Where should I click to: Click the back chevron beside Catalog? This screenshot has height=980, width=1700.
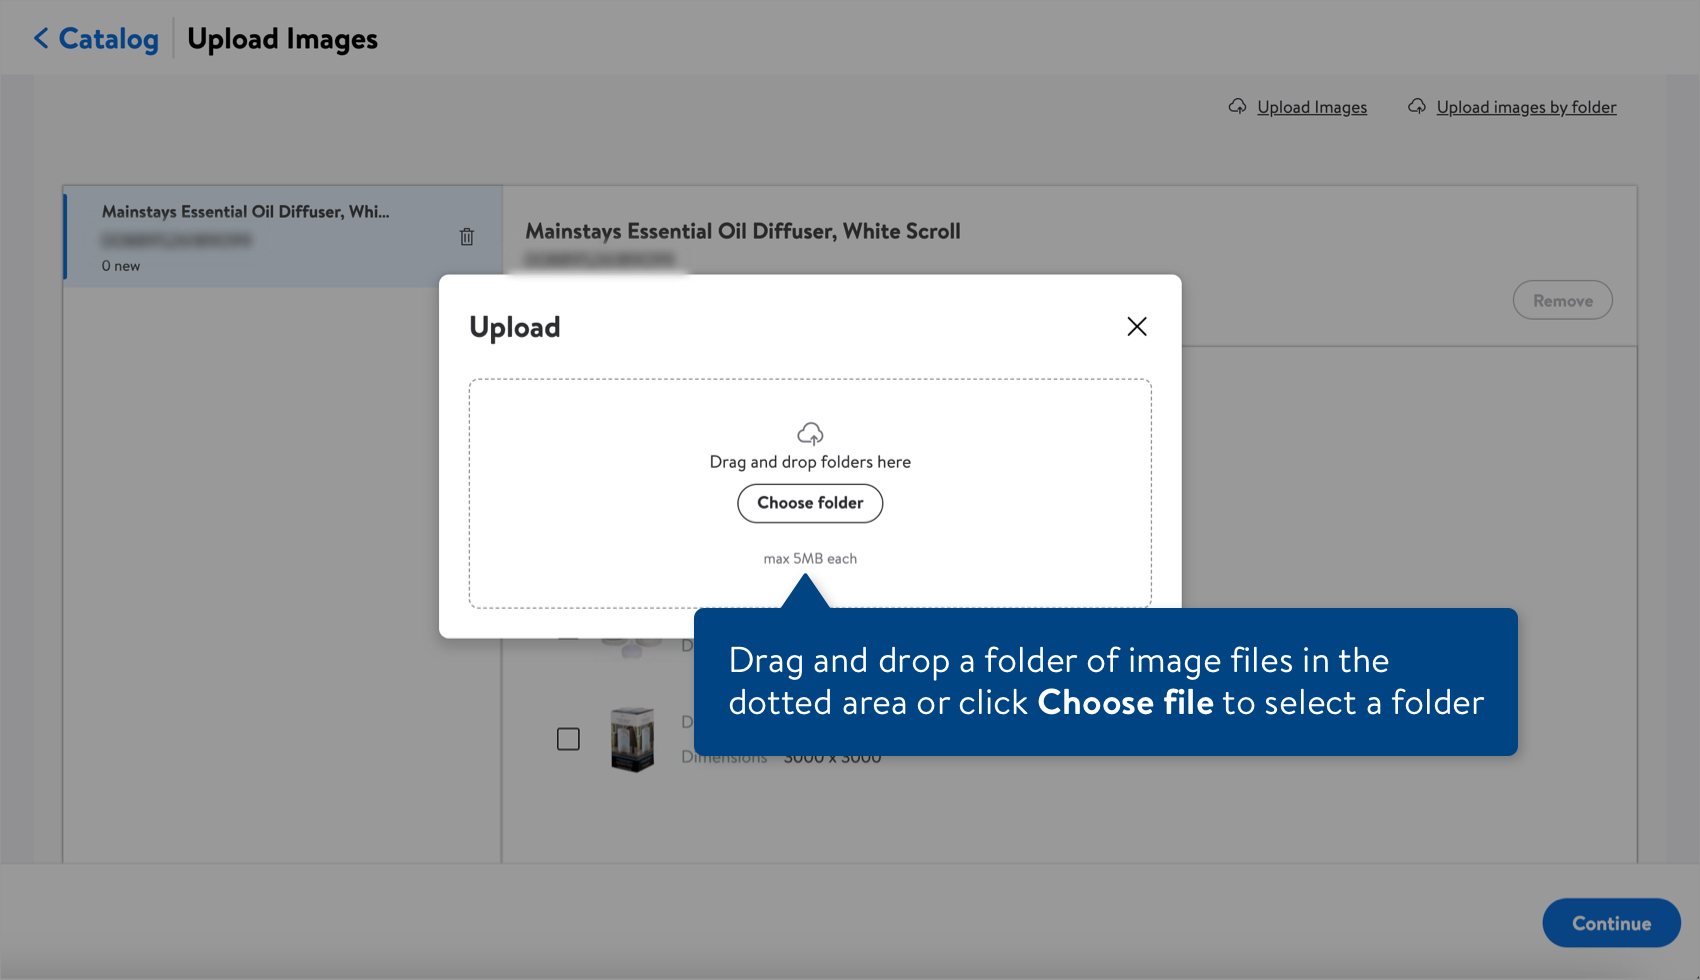40,38
